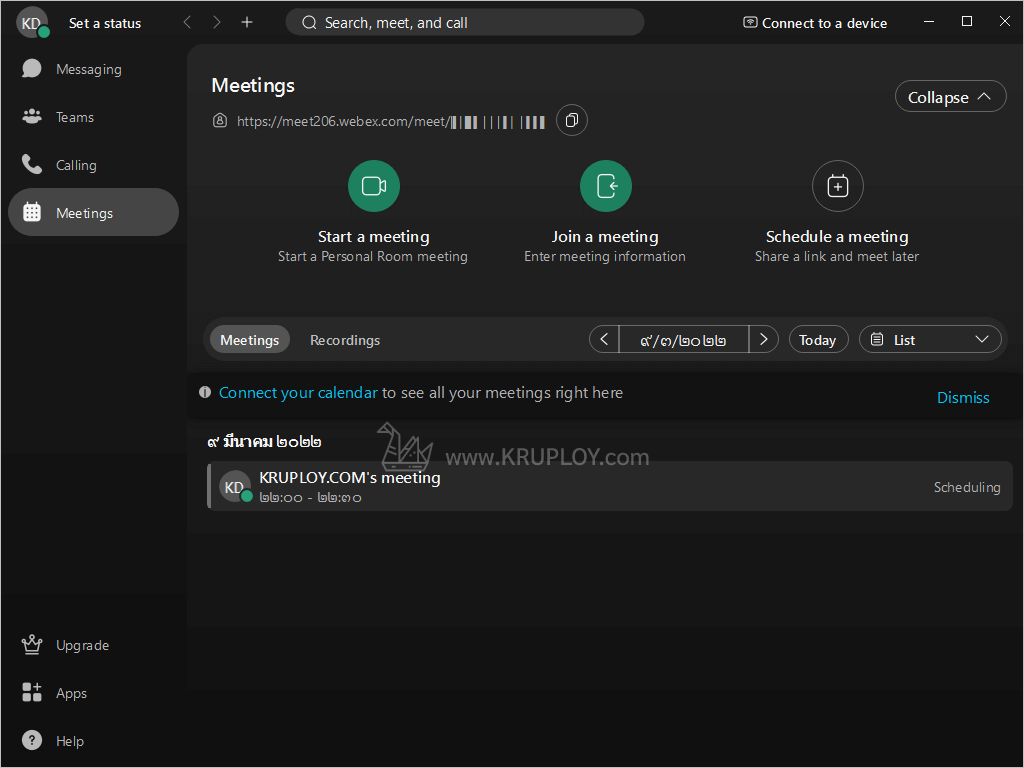Open the Teams section
Screen dimensions: 1024x768
pyautogui.click(x=93, y=117)
